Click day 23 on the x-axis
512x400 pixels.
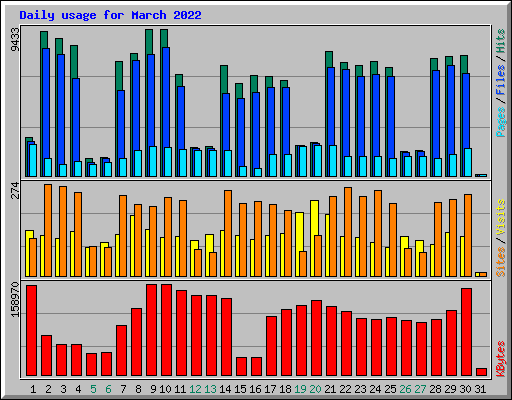pyautogui.click(x=360, y=389)
